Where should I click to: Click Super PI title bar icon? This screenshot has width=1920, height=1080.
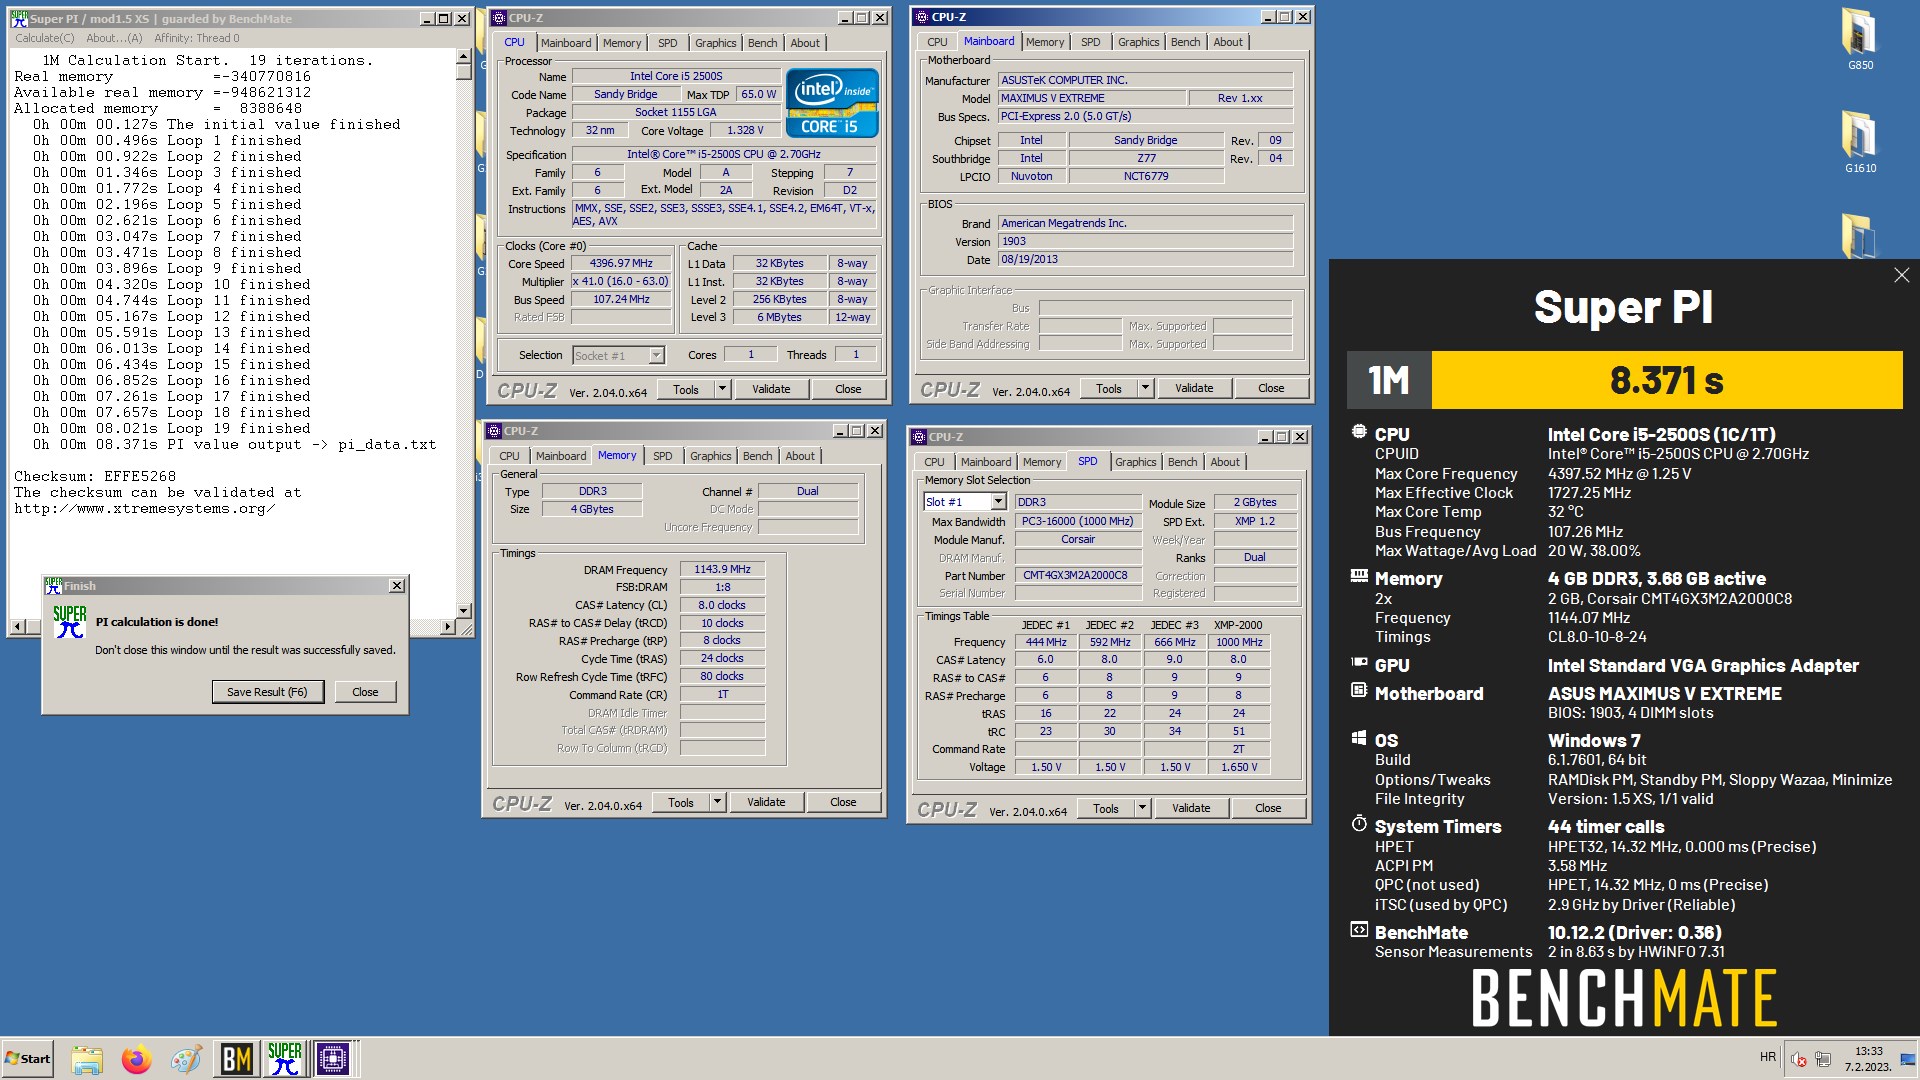click(19, 18)
